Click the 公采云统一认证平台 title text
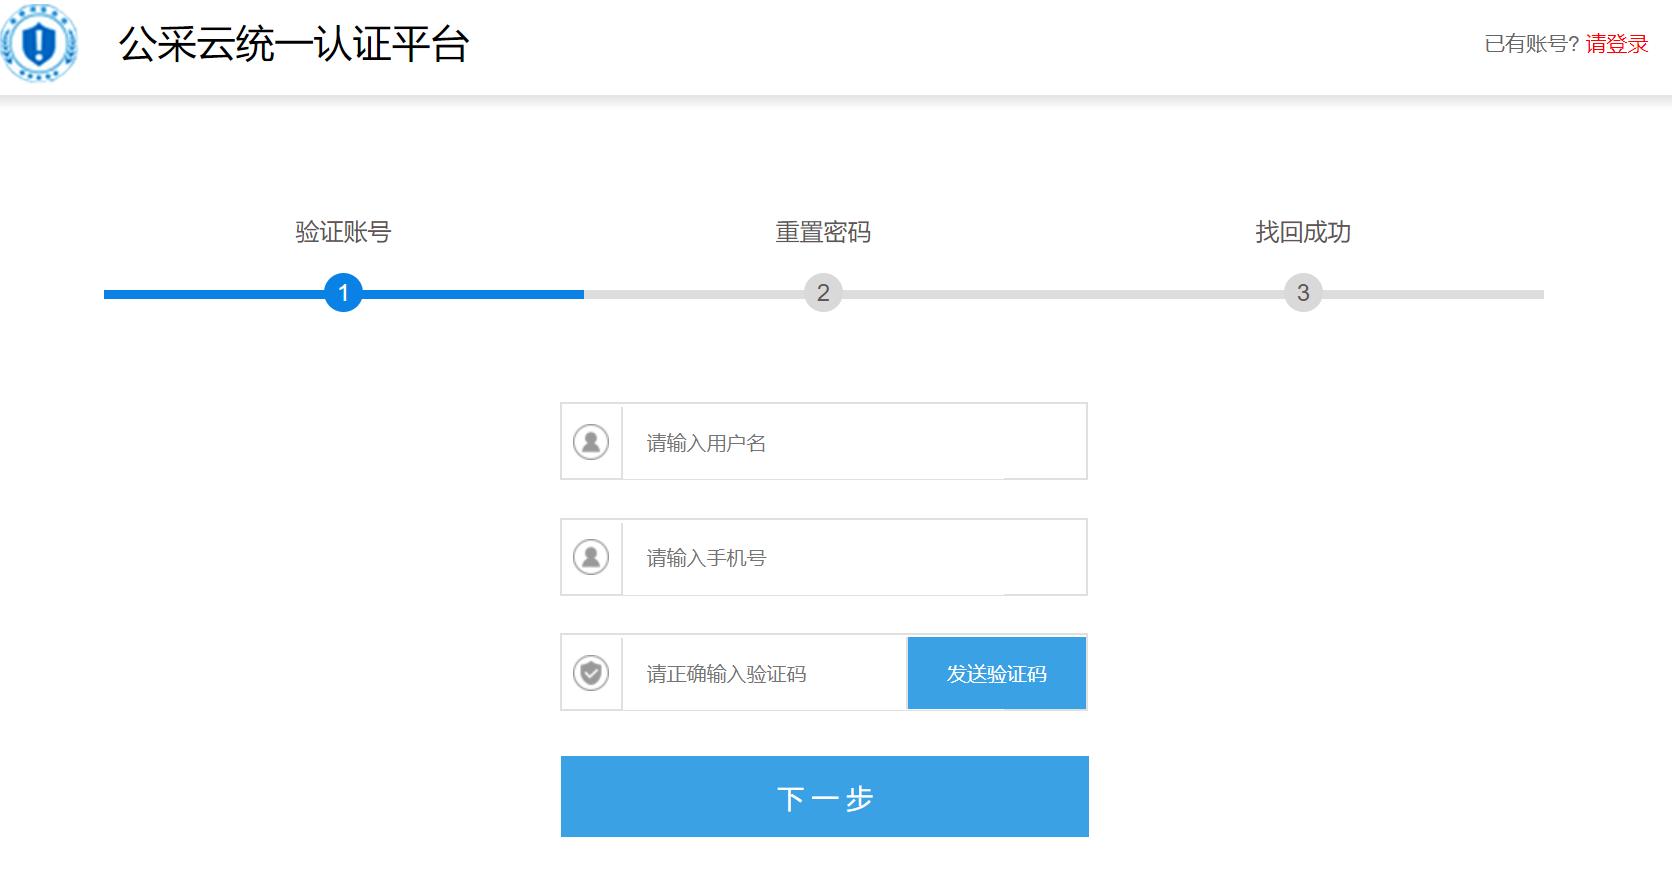Screen dimensions: 1672x870 point(294,45)
